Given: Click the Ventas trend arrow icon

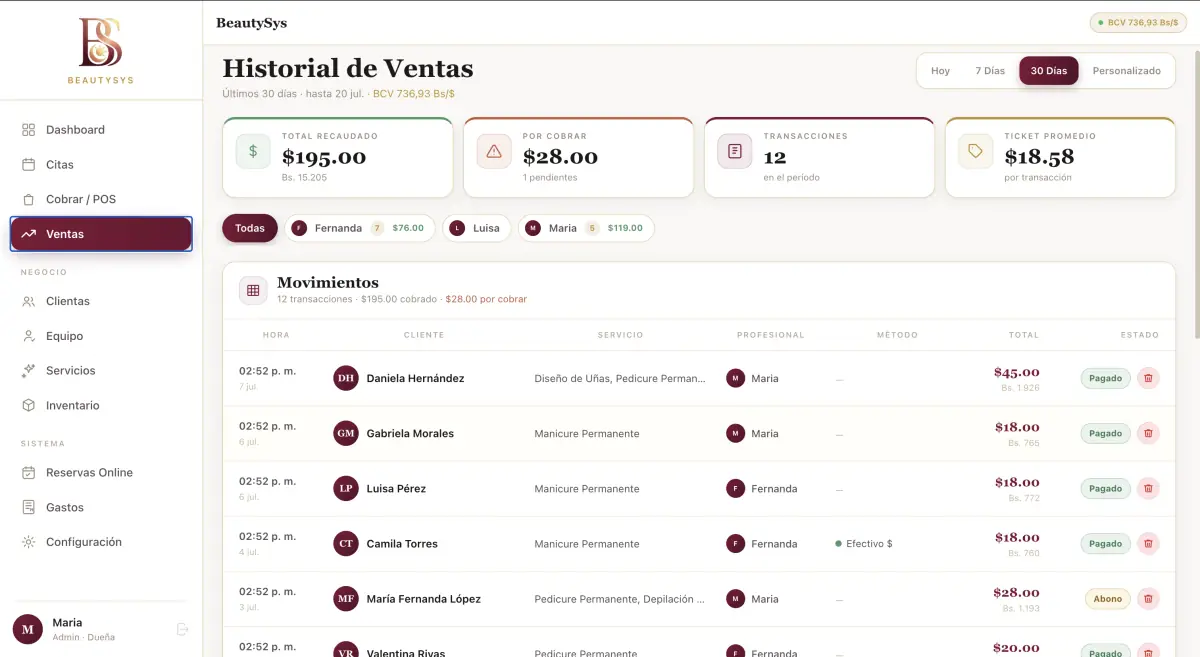Looking at the screenshot, I should coord(28,234).
